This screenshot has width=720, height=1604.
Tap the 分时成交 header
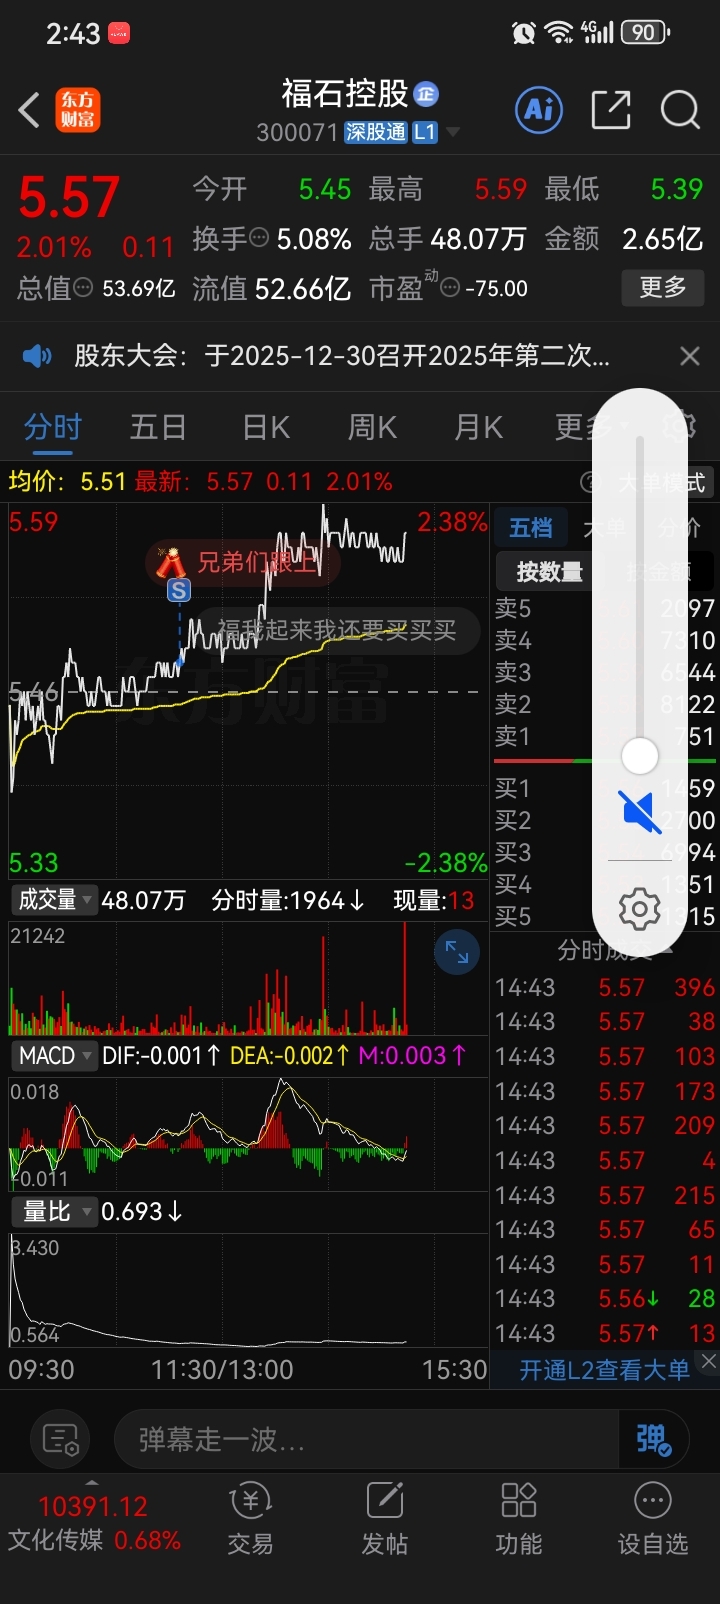pyautogui.click(x=604, y=950)
